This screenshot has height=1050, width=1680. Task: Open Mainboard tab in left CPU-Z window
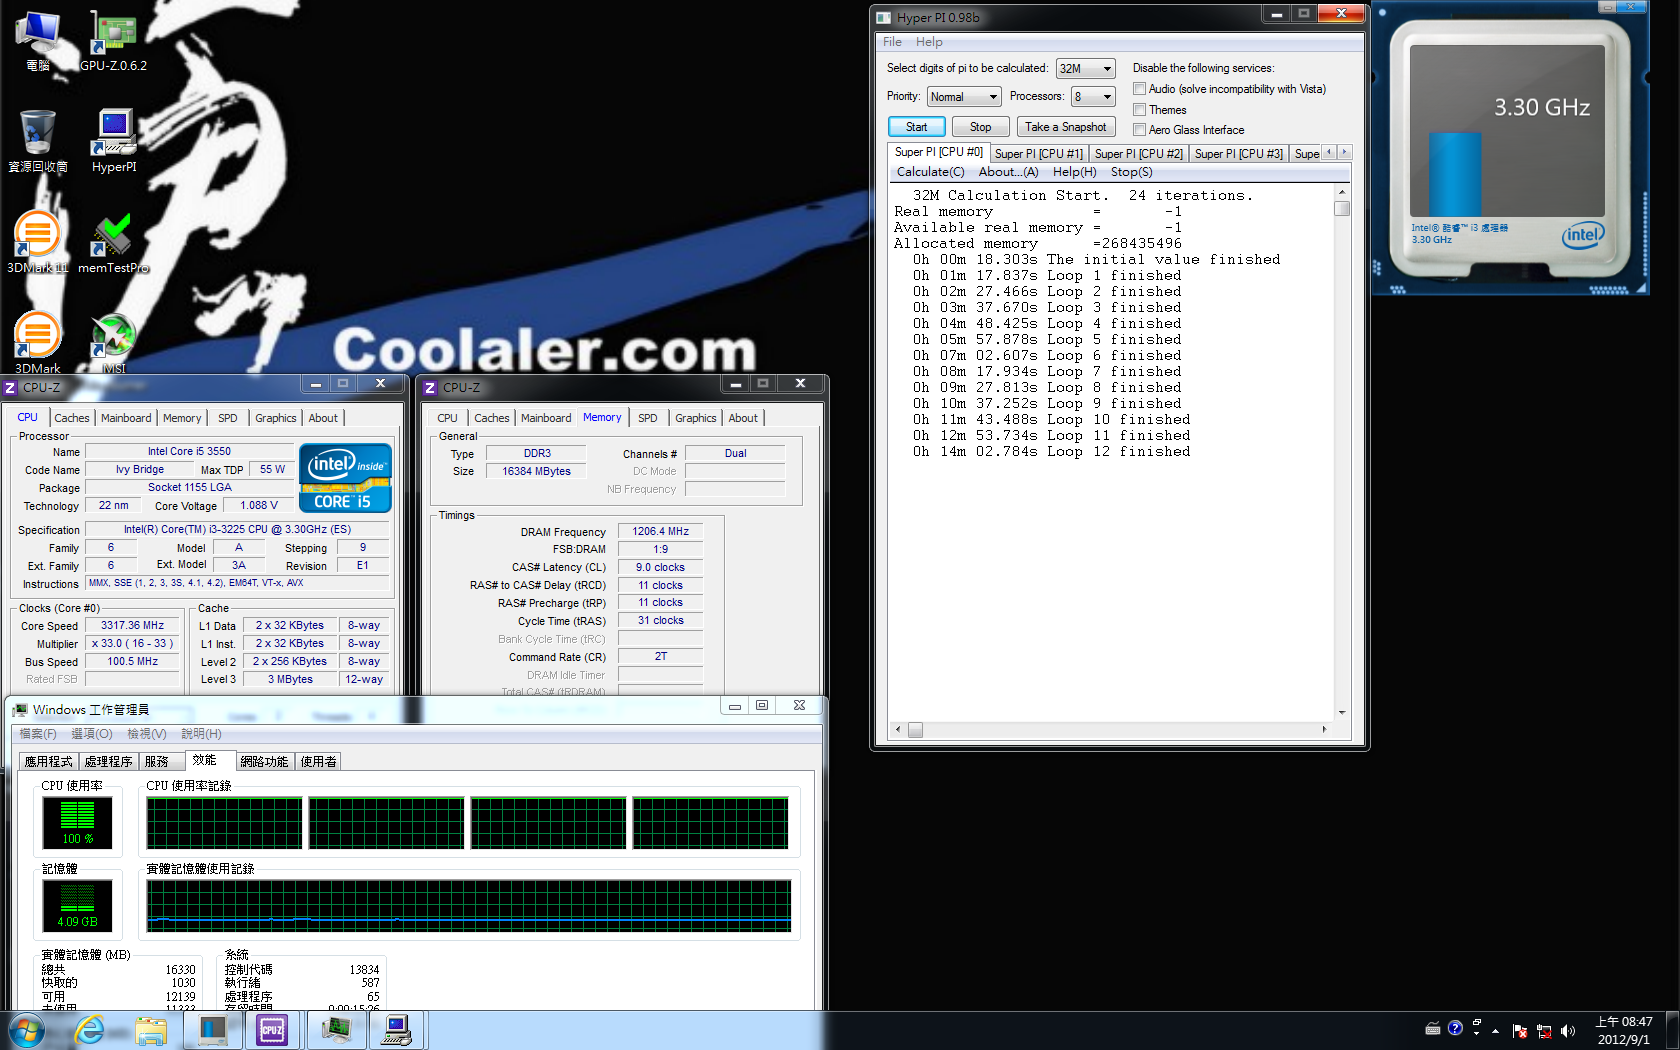pyautogui.click(x=126, y=418)
